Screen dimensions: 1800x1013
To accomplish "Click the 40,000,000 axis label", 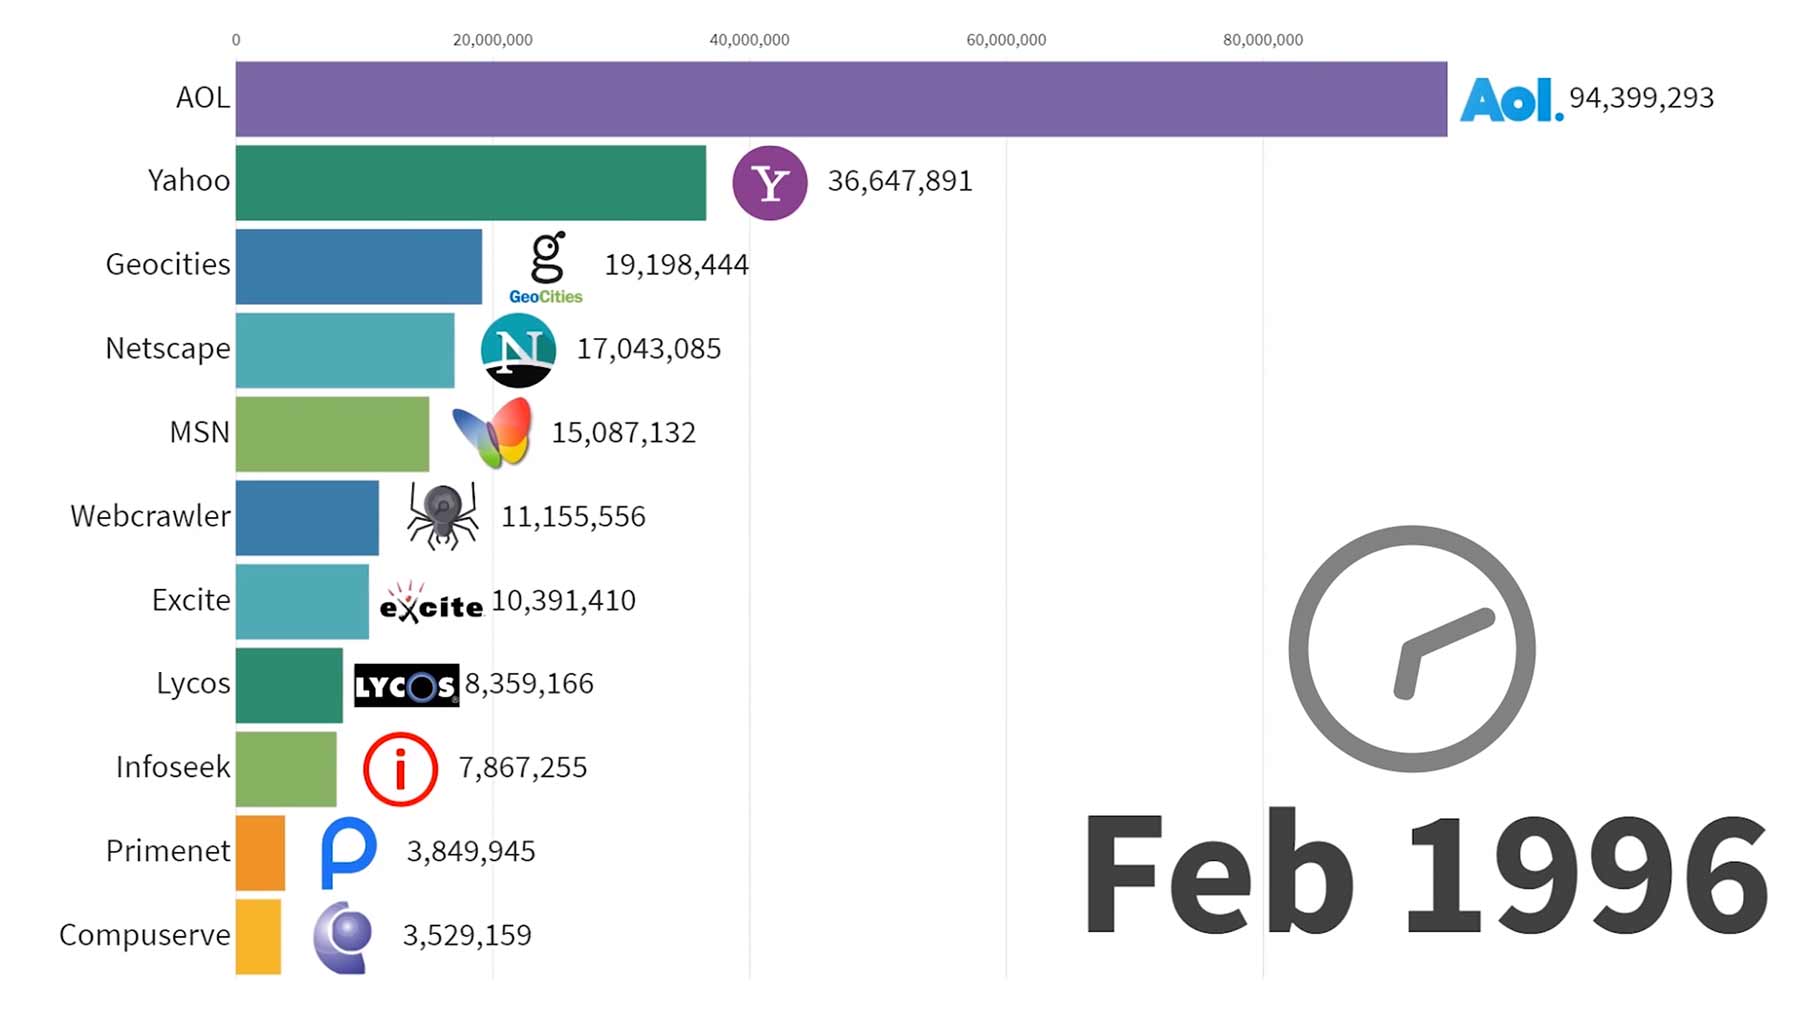I will tap(749, 40).
